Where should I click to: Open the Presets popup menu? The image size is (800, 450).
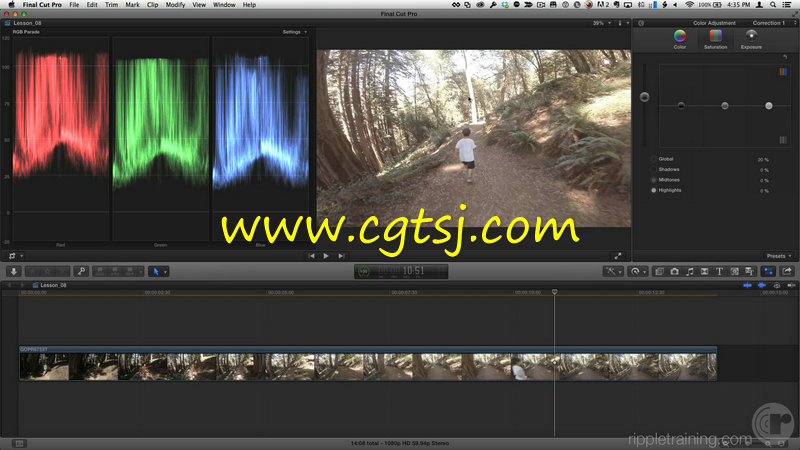(779, 256)
